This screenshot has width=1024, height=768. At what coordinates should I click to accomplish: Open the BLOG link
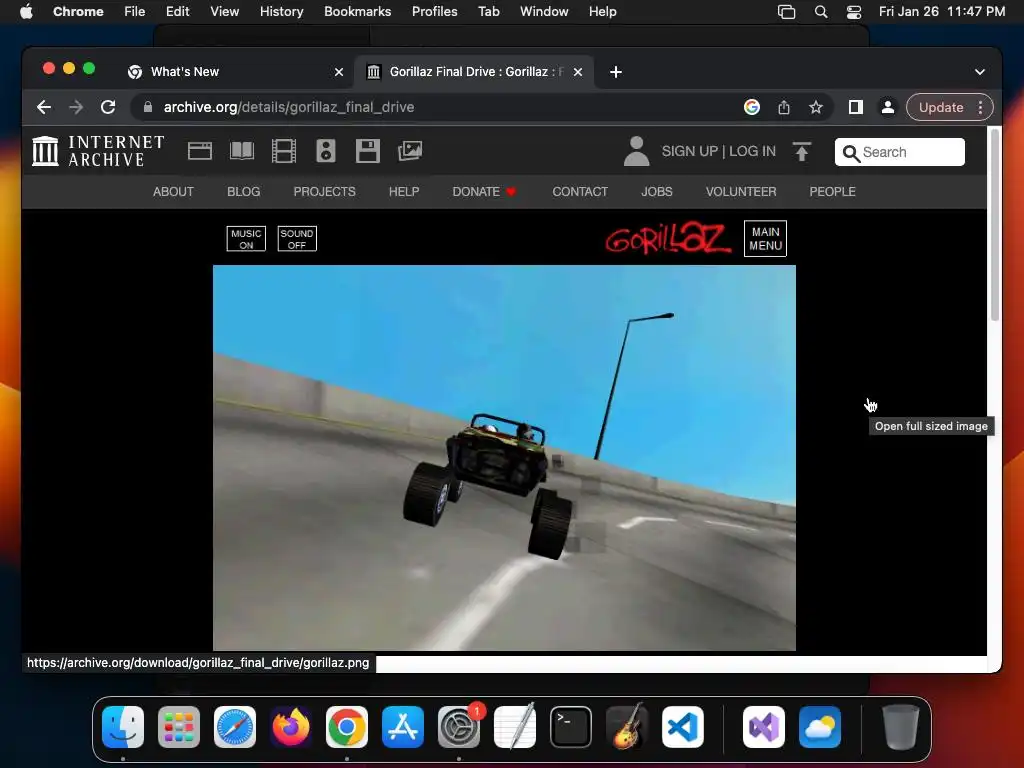[x=244, y=191]
